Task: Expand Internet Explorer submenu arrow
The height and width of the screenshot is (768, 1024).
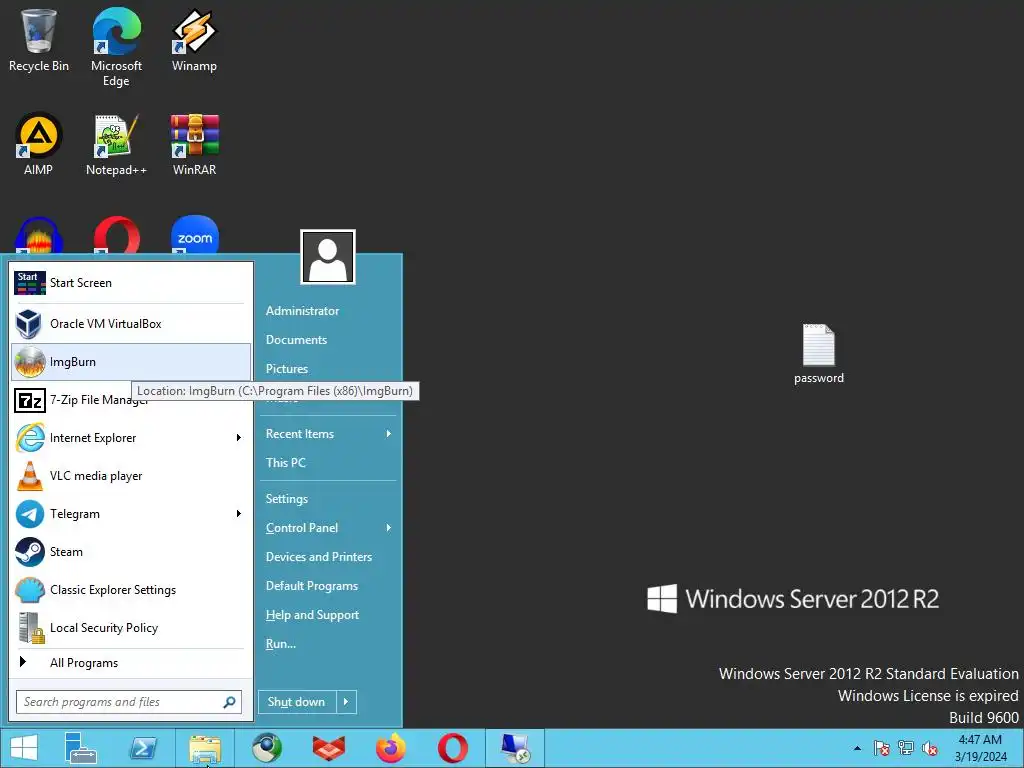Action: click(238, 438)
